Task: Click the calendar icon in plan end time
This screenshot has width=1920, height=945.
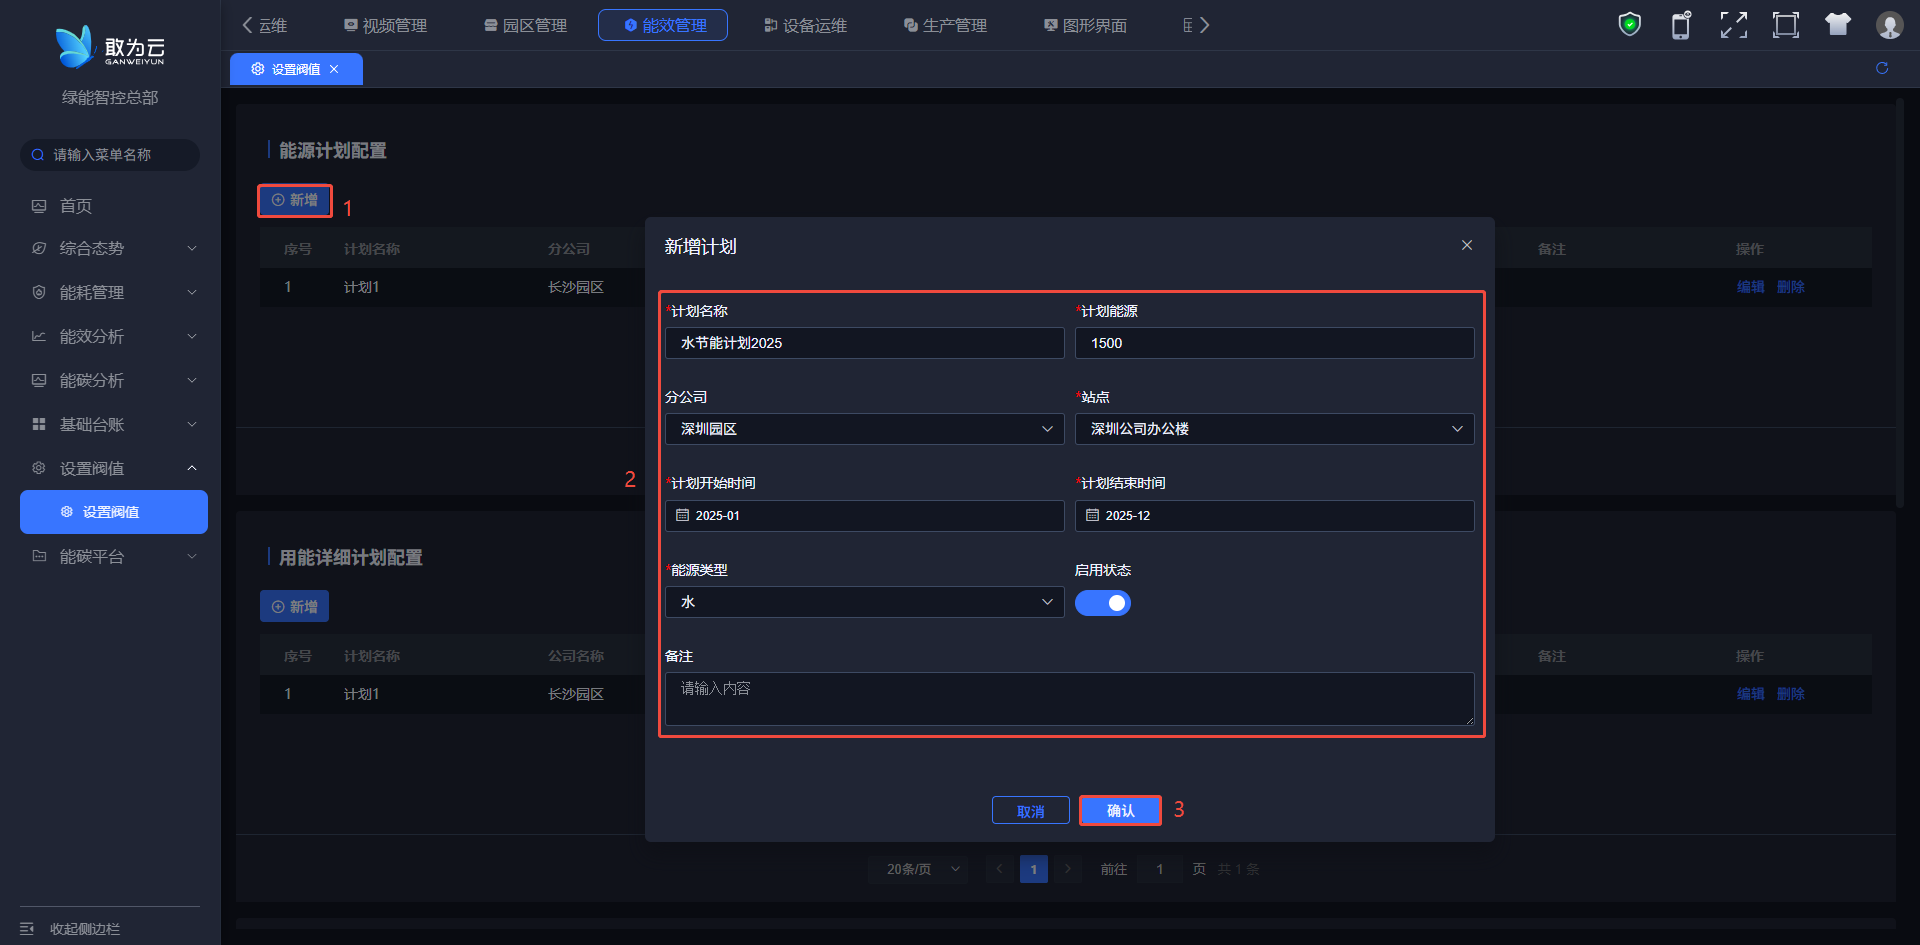Action: pyautogui.click(x=1093, y=515)
